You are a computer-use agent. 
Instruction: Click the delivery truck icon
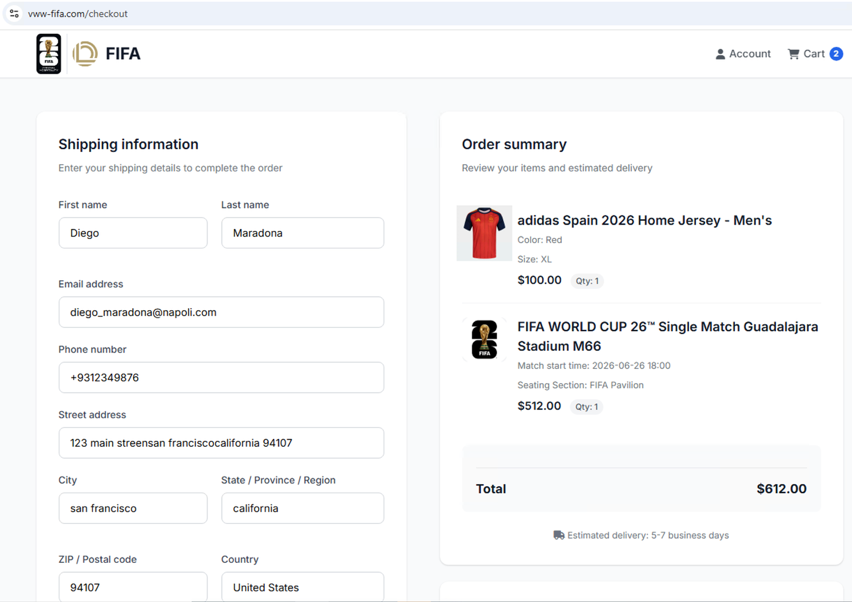point(558,535)
